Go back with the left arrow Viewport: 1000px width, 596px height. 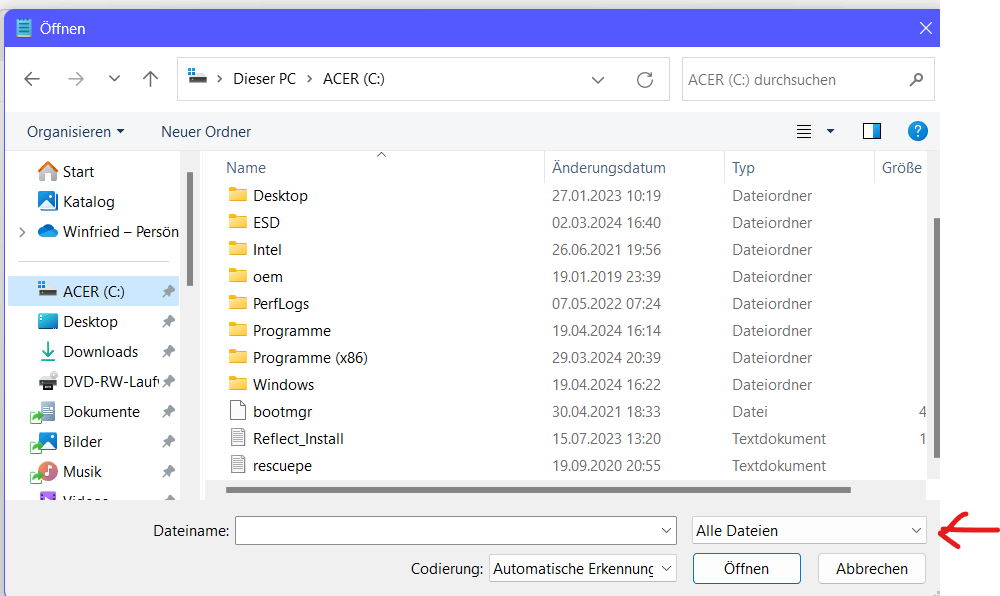pos(32,79)
